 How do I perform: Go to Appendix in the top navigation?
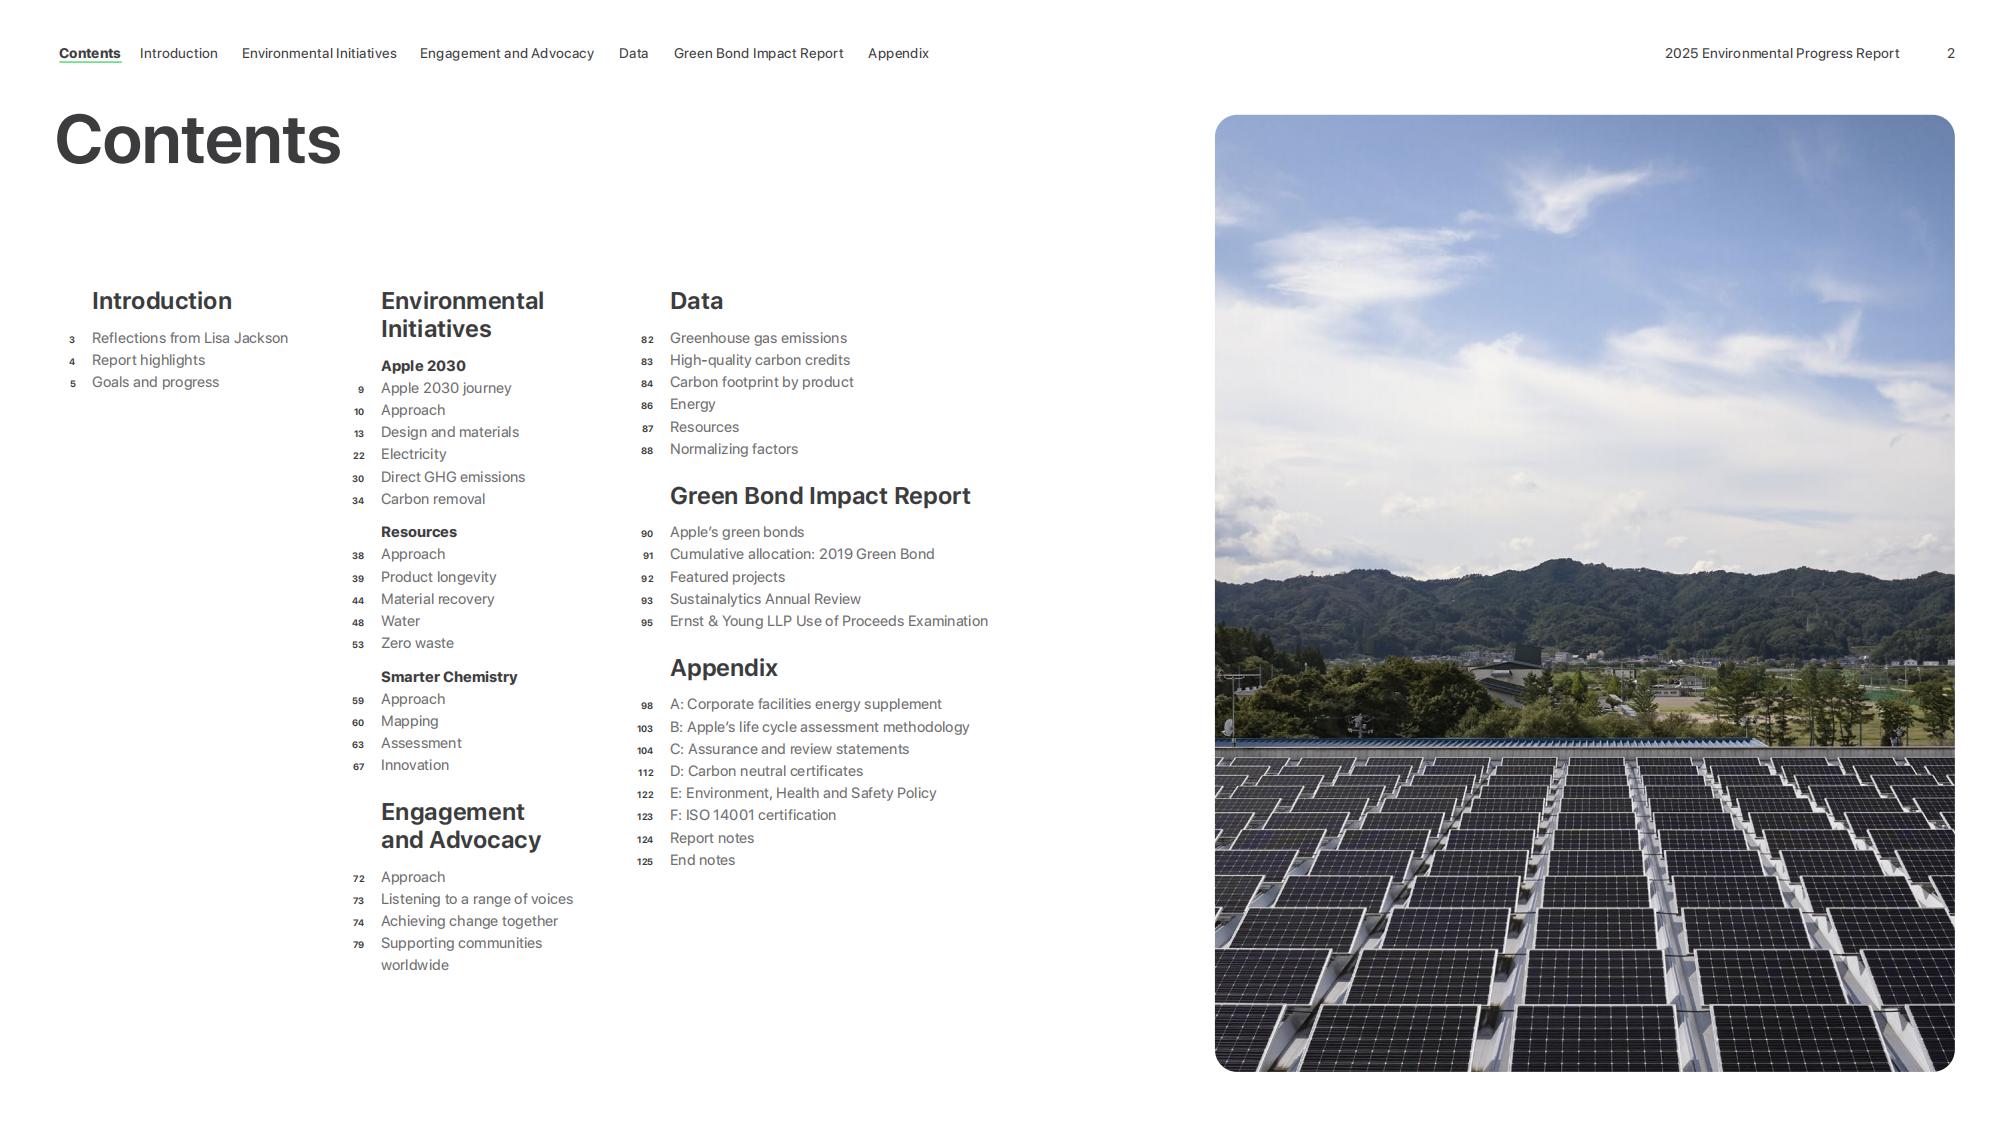tap(899, 53)
